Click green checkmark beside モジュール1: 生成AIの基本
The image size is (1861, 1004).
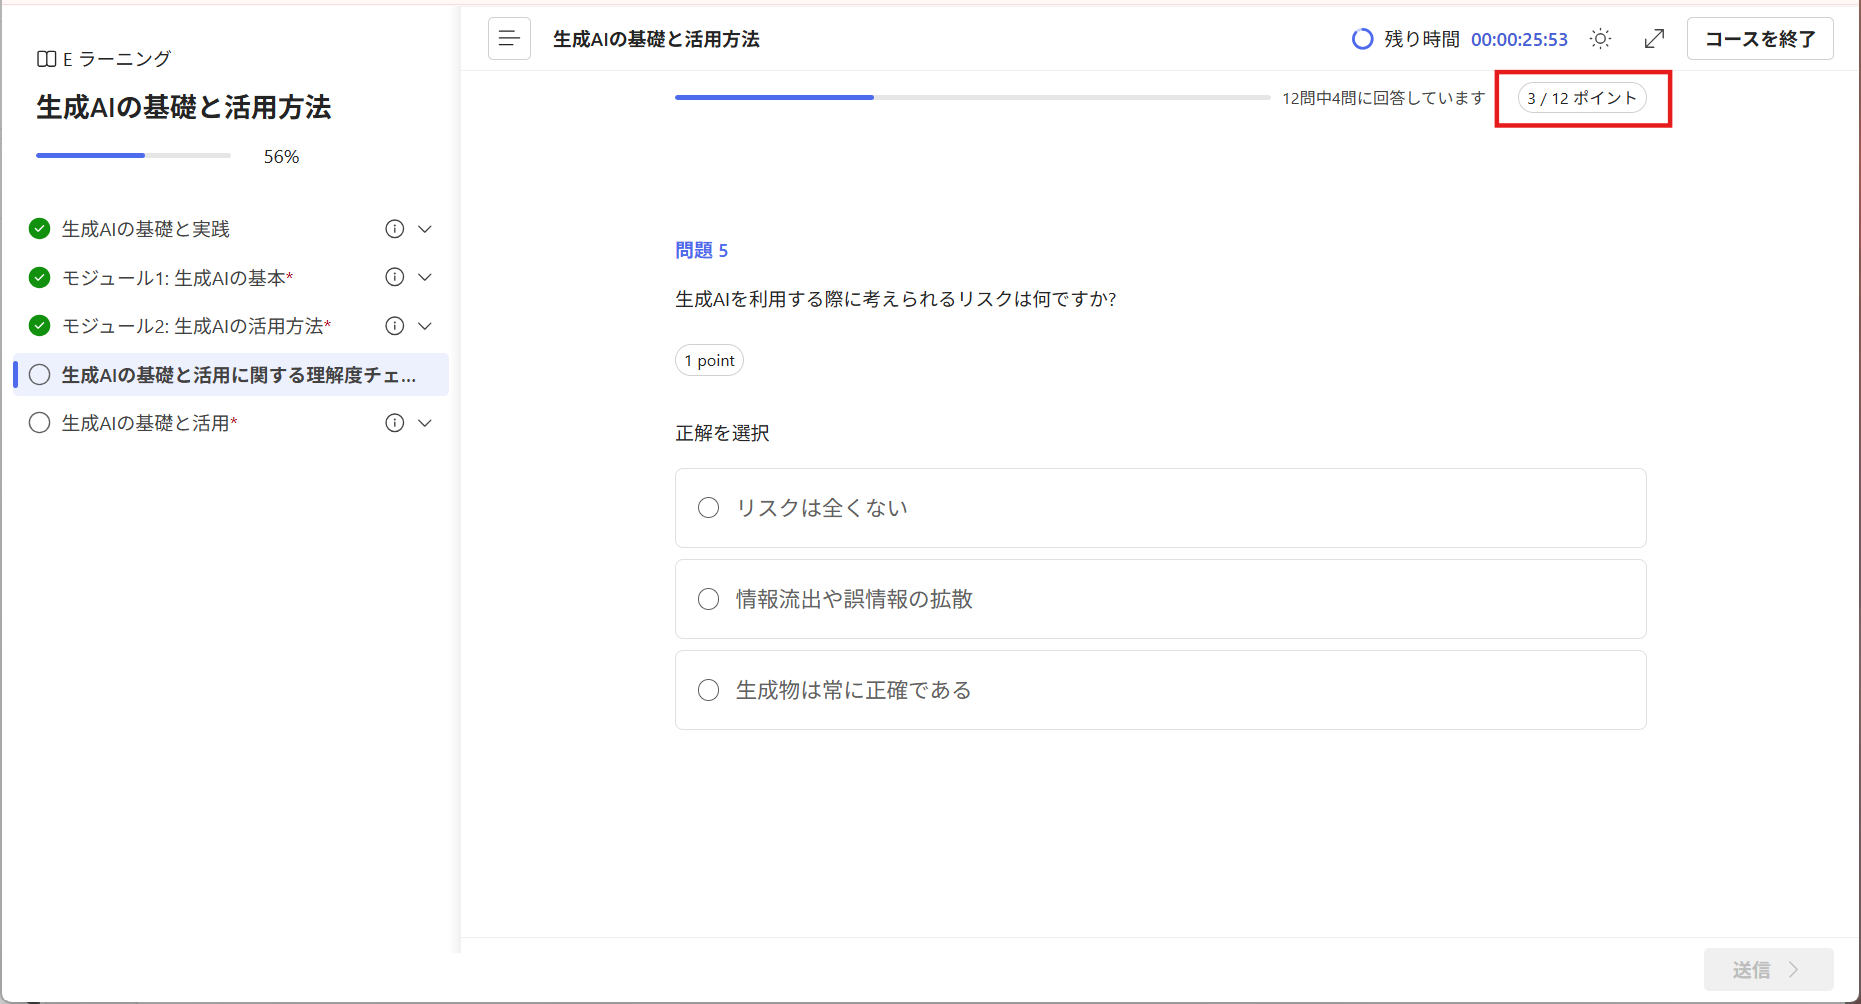coord(40,277)
